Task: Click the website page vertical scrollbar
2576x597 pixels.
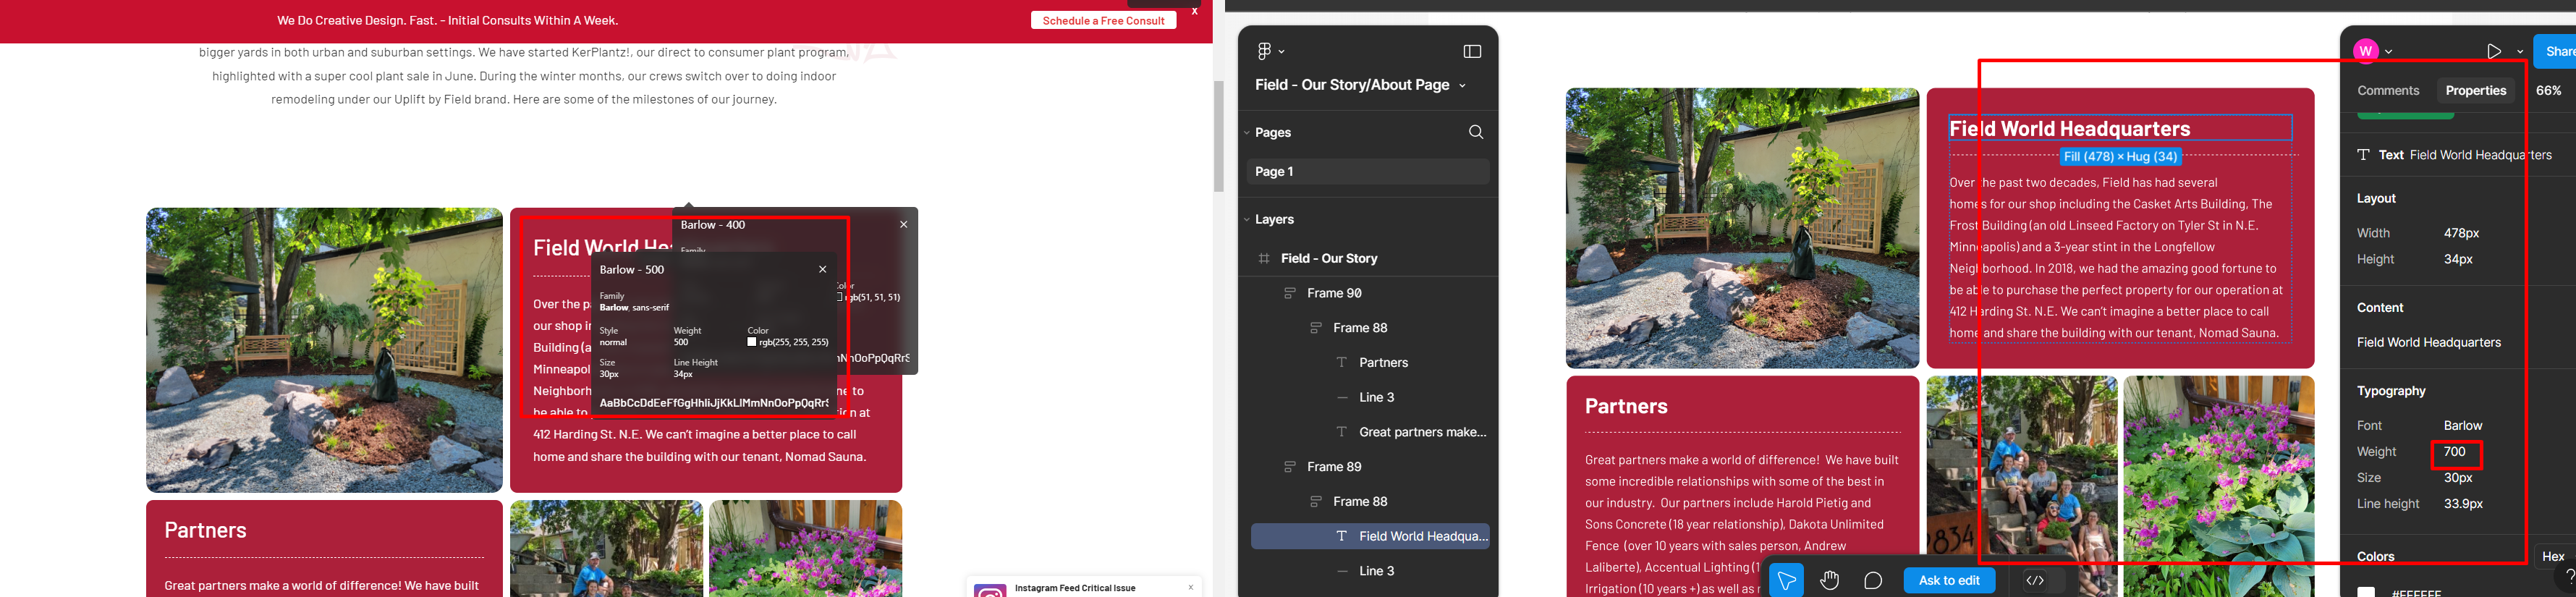Action: point(1218,137)
